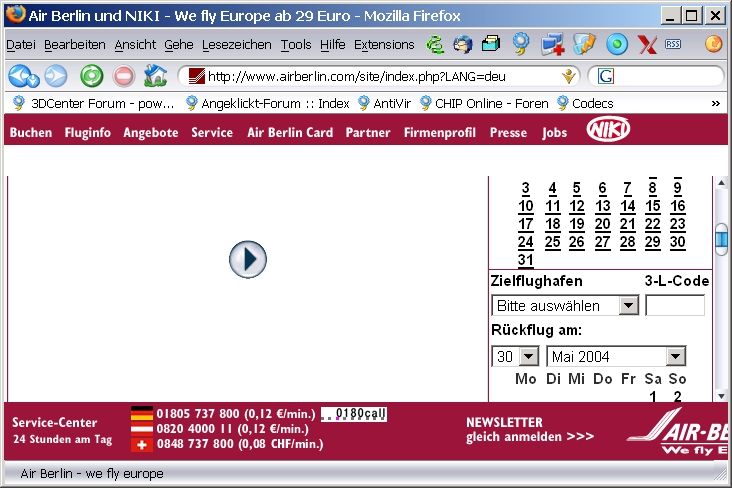Open the Angebote navigation item
This screenshot has width=732, height=488.
point(151,133)
